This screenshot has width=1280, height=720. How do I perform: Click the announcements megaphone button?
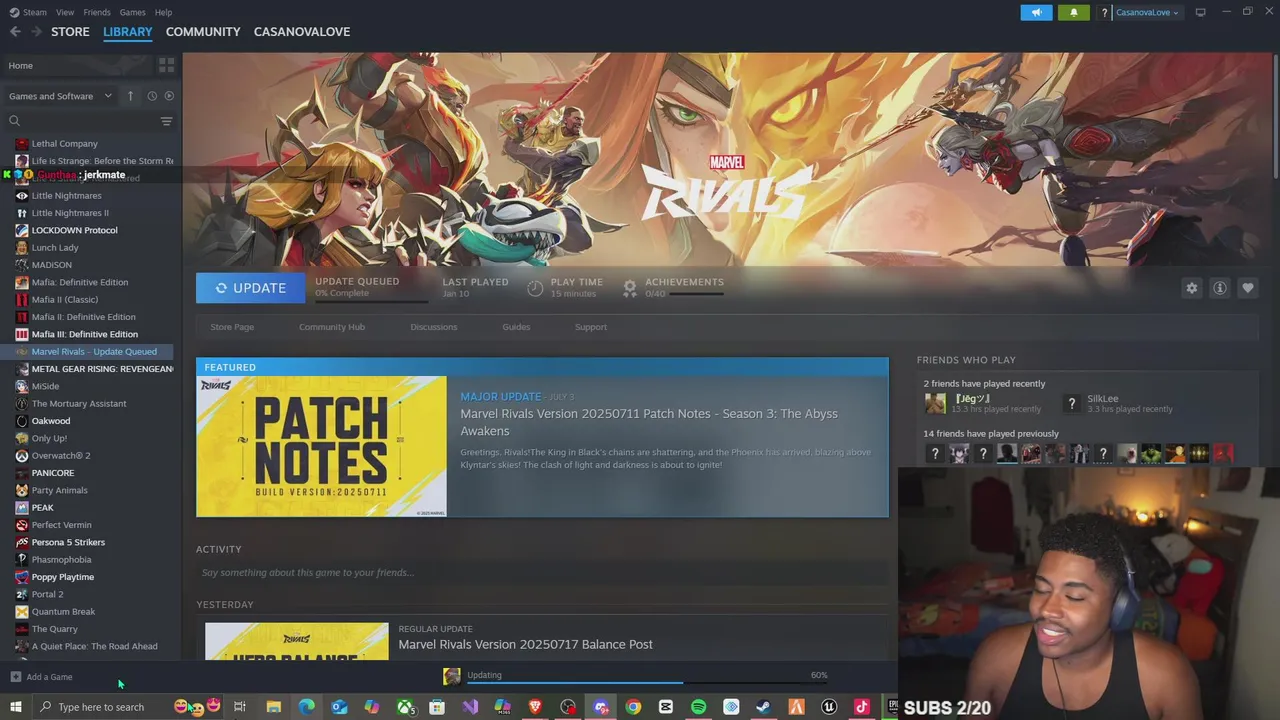pyautogui.click(x=1036, y=12)
